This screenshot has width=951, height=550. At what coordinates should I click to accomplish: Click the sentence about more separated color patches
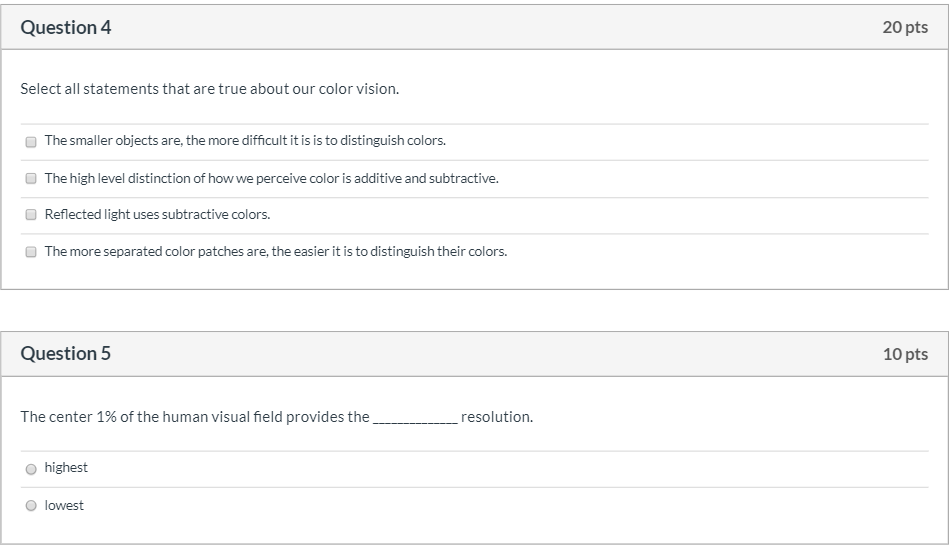[275, 251]
